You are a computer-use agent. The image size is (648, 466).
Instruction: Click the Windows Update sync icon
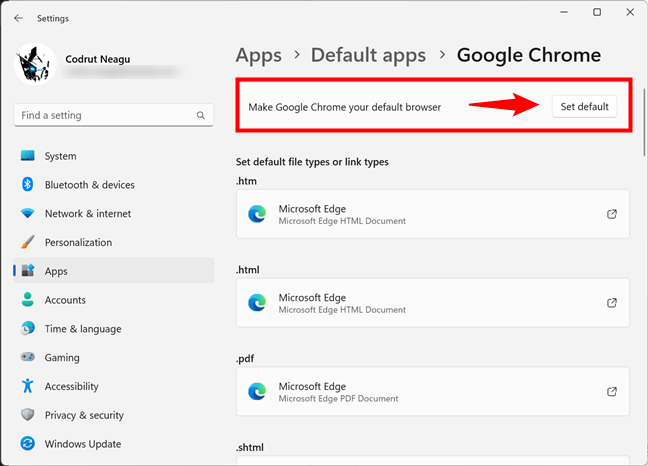point(27,444)
